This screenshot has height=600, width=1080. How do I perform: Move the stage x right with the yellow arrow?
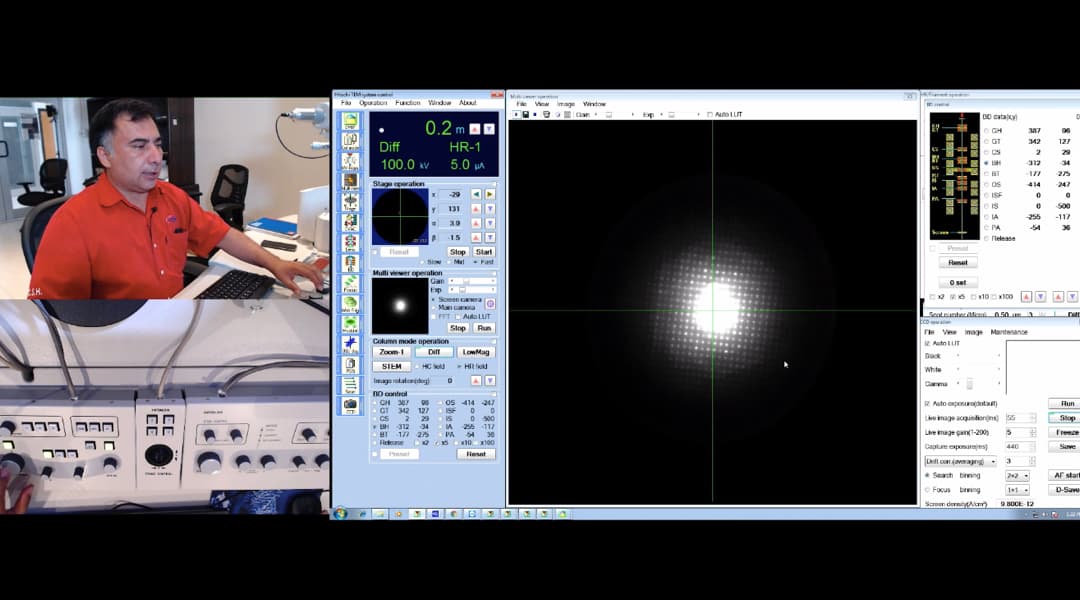(490, 195)
